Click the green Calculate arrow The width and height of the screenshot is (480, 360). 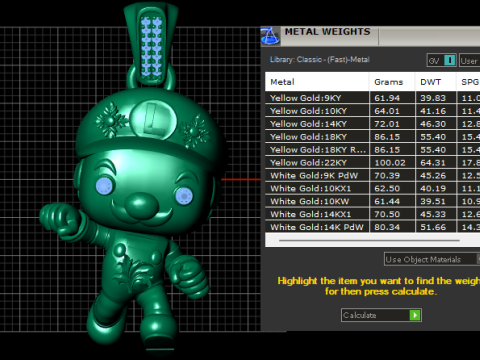415,315
